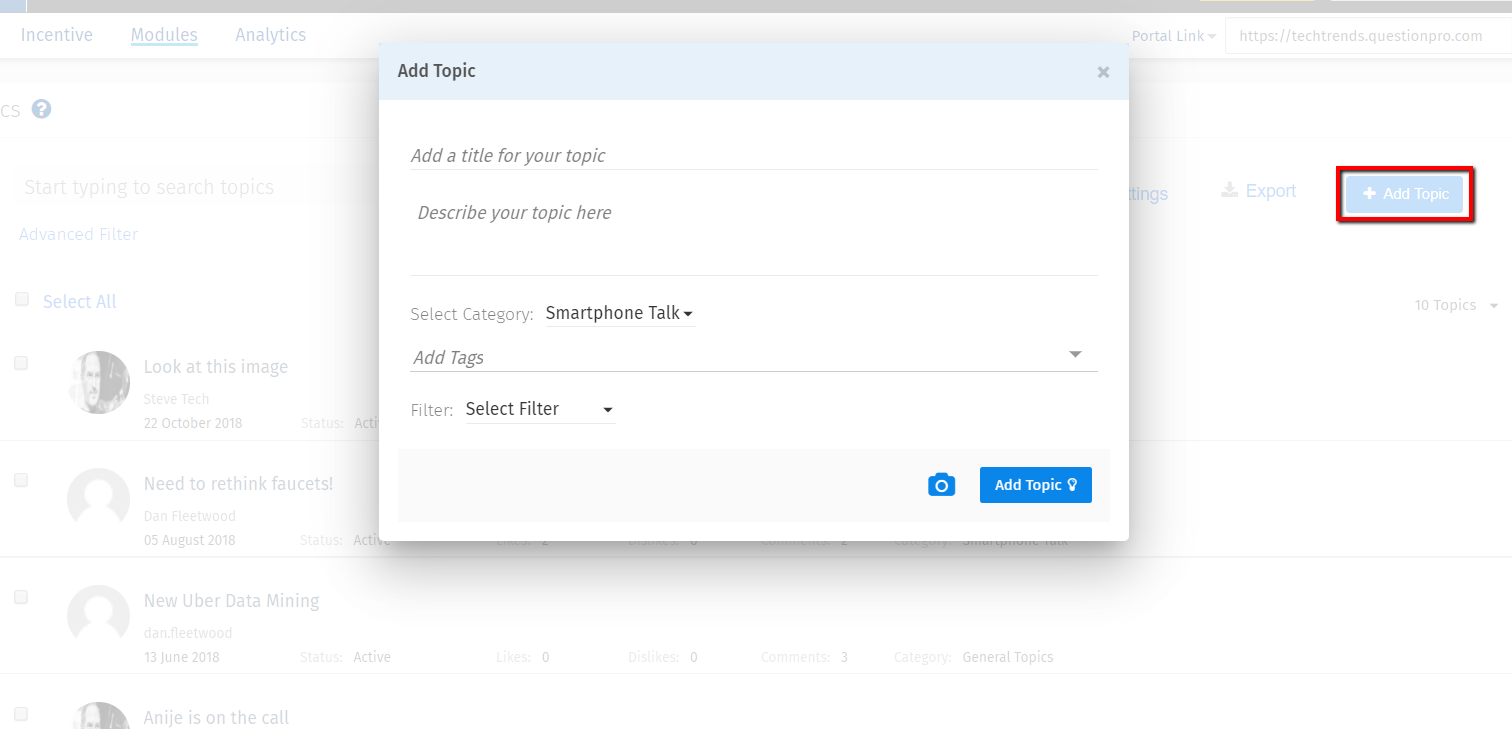Open help via the question mark icon
Image resolution: width=1512 pixels, height=729 pixels.
[x=41, y=109]
